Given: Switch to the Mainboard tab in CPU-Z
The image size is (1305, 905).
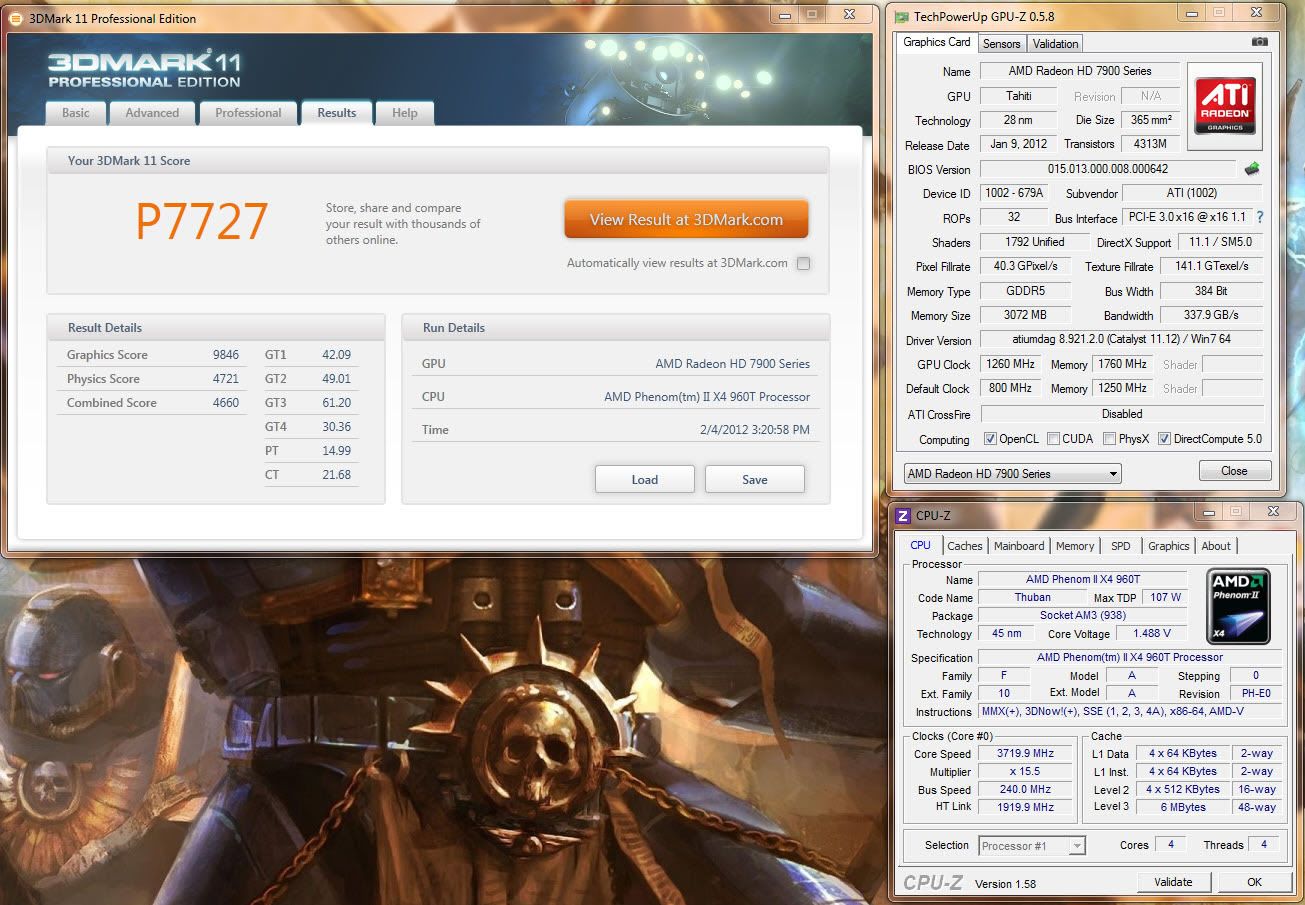Looking at the screenshot, I should [1019, 546].
